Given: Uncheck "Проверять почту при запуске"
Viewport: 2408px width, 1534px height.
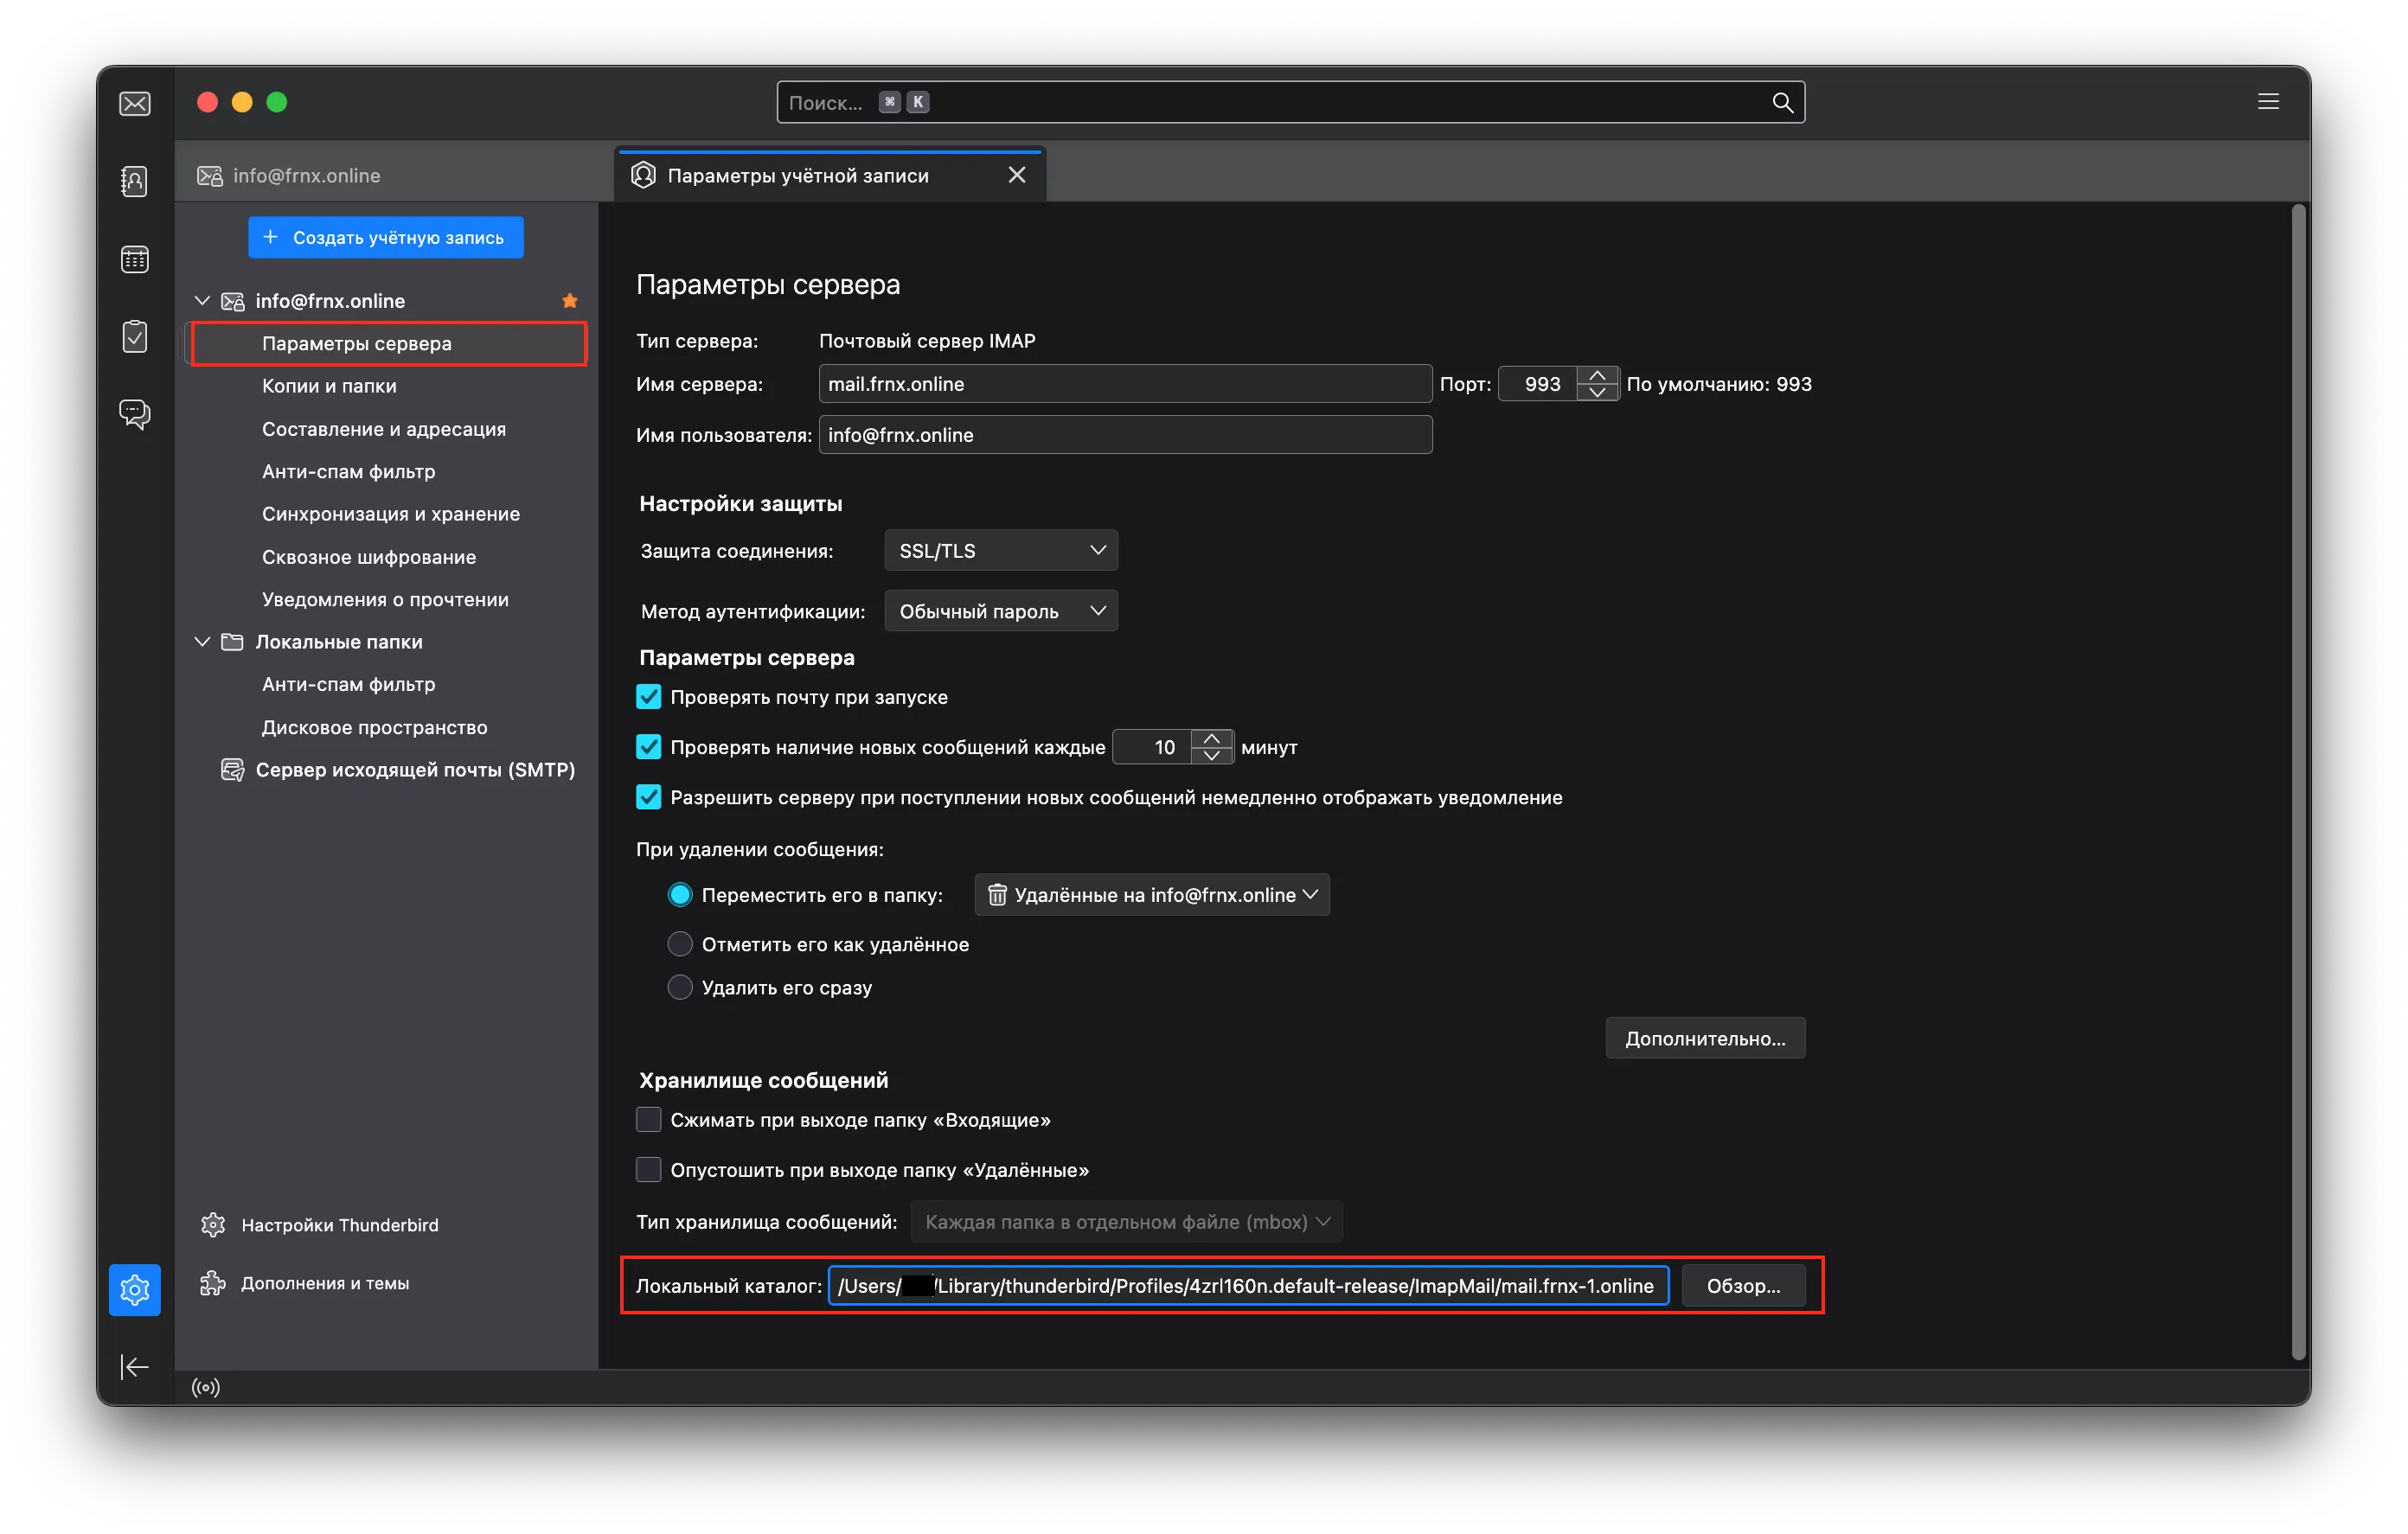Looking at the screenshot, I should pos(649,697).
